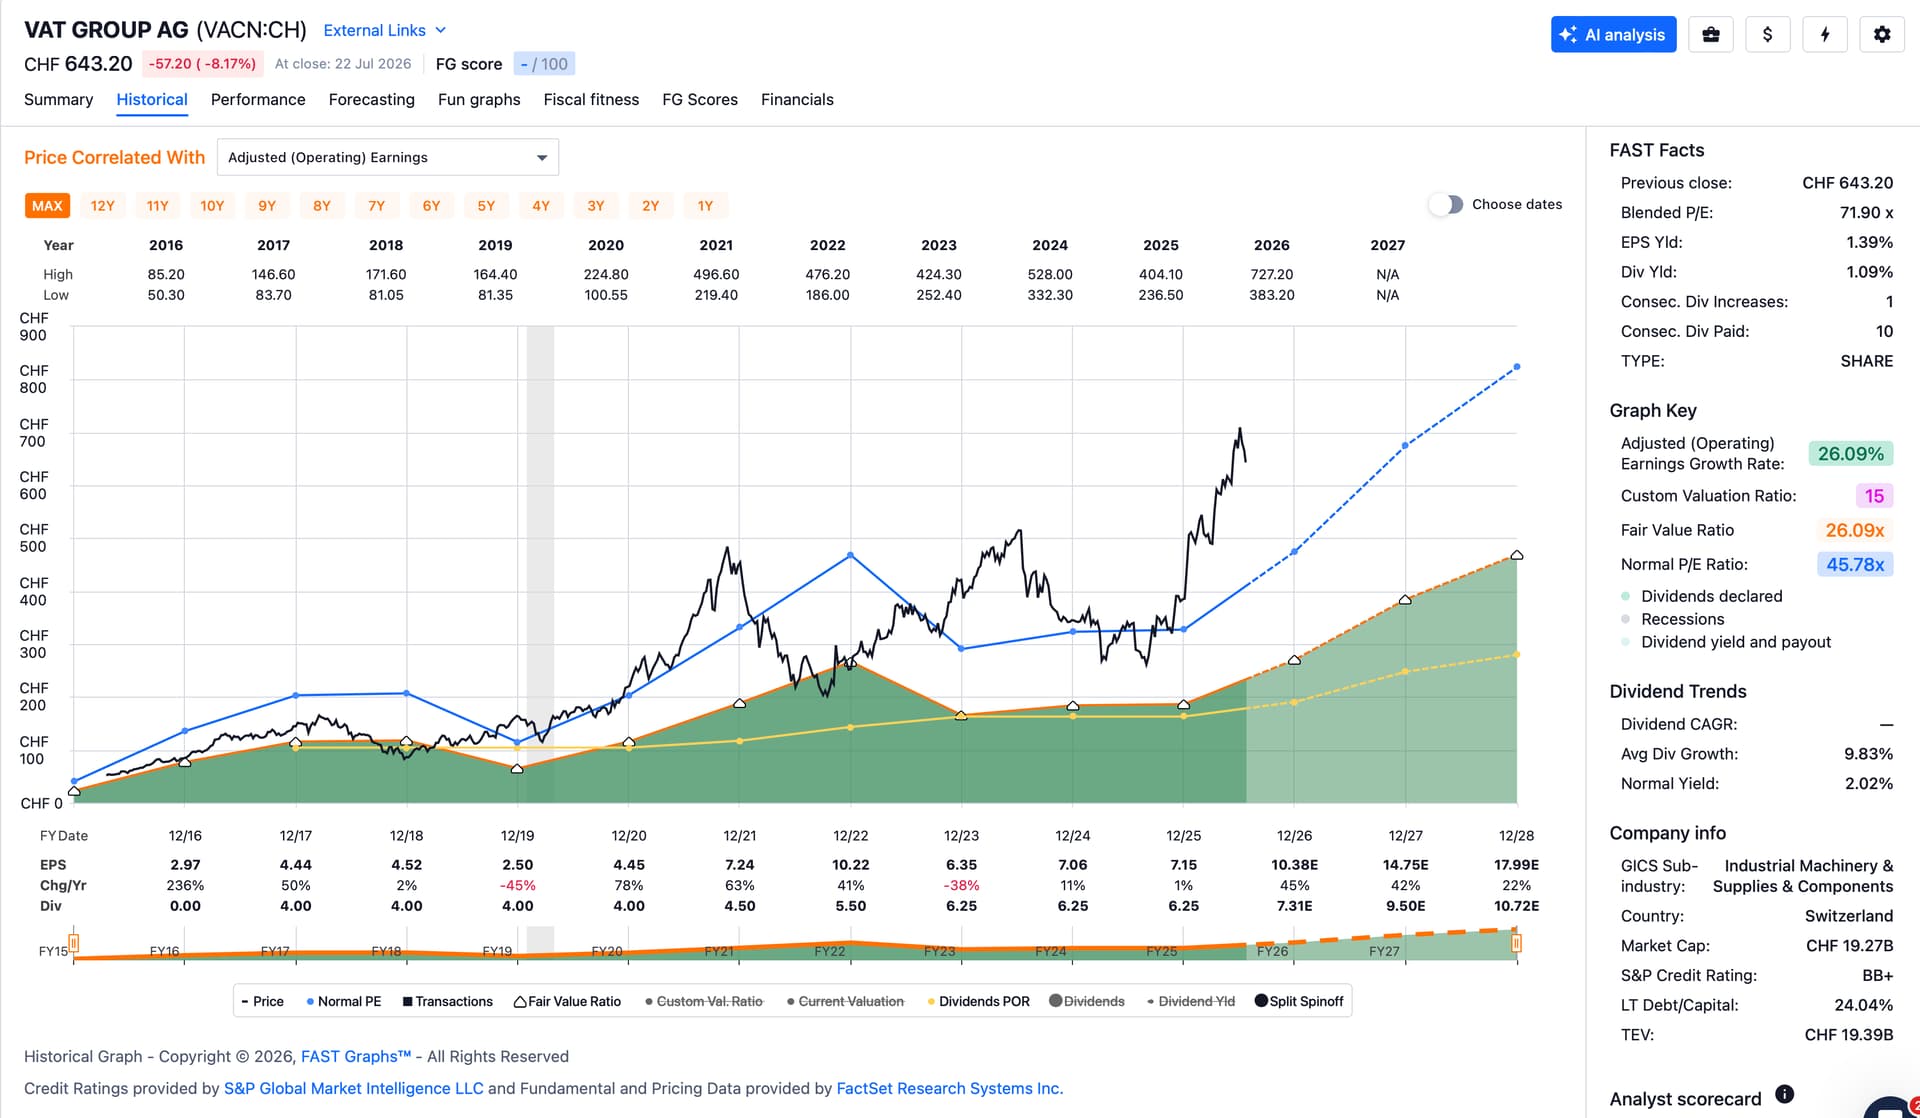
Task: Select the 12Y time range
Action: pos(103,206)
